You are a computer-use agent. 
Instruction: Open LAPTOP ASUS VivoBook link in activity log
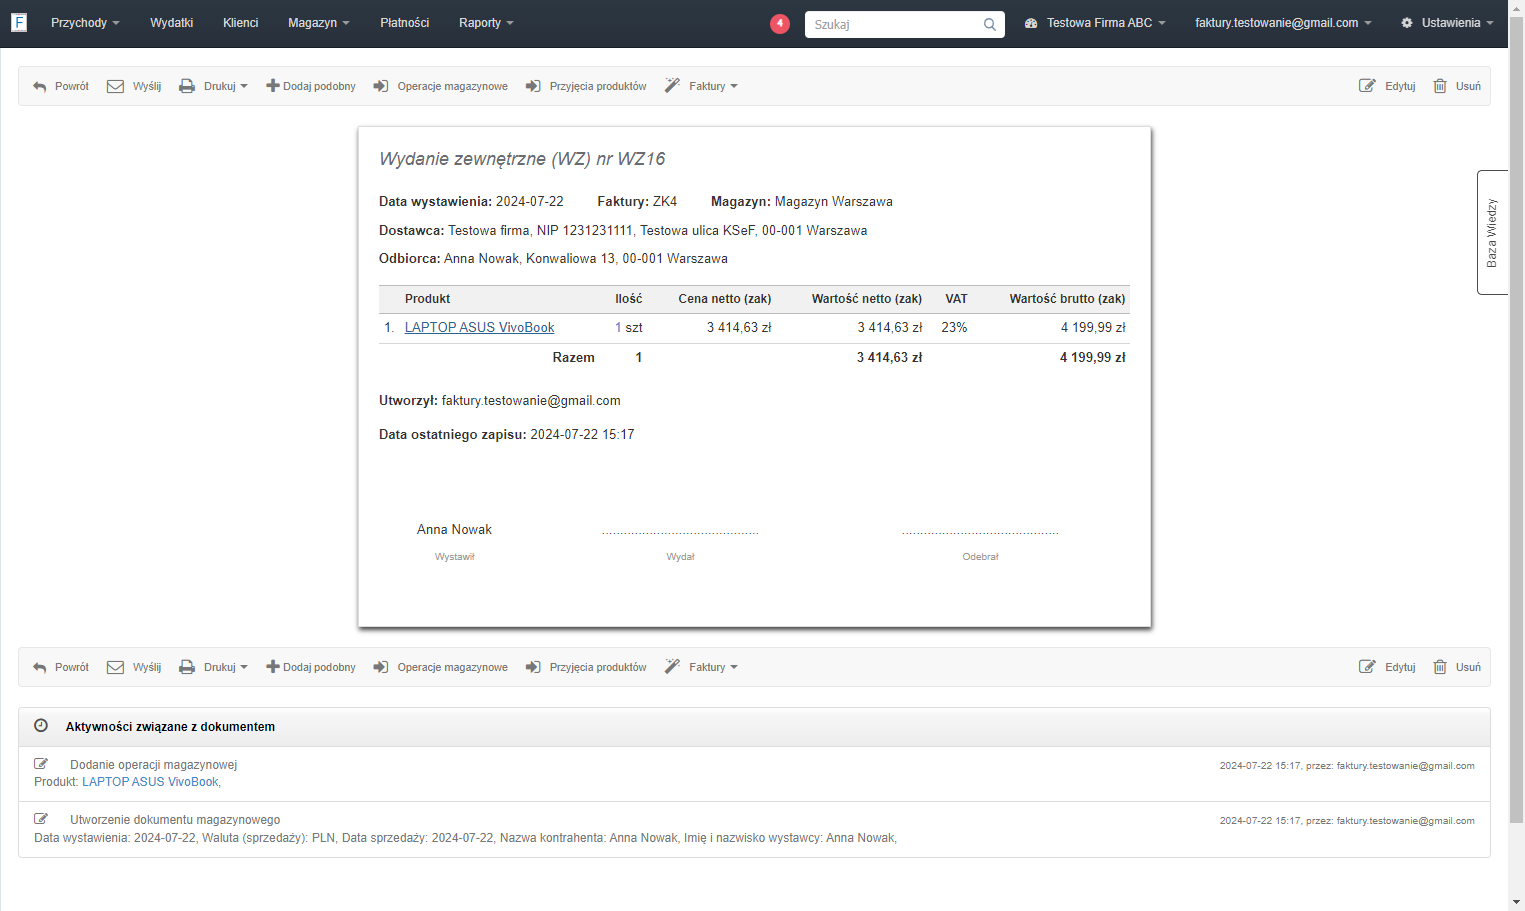(x=150, y=782)
